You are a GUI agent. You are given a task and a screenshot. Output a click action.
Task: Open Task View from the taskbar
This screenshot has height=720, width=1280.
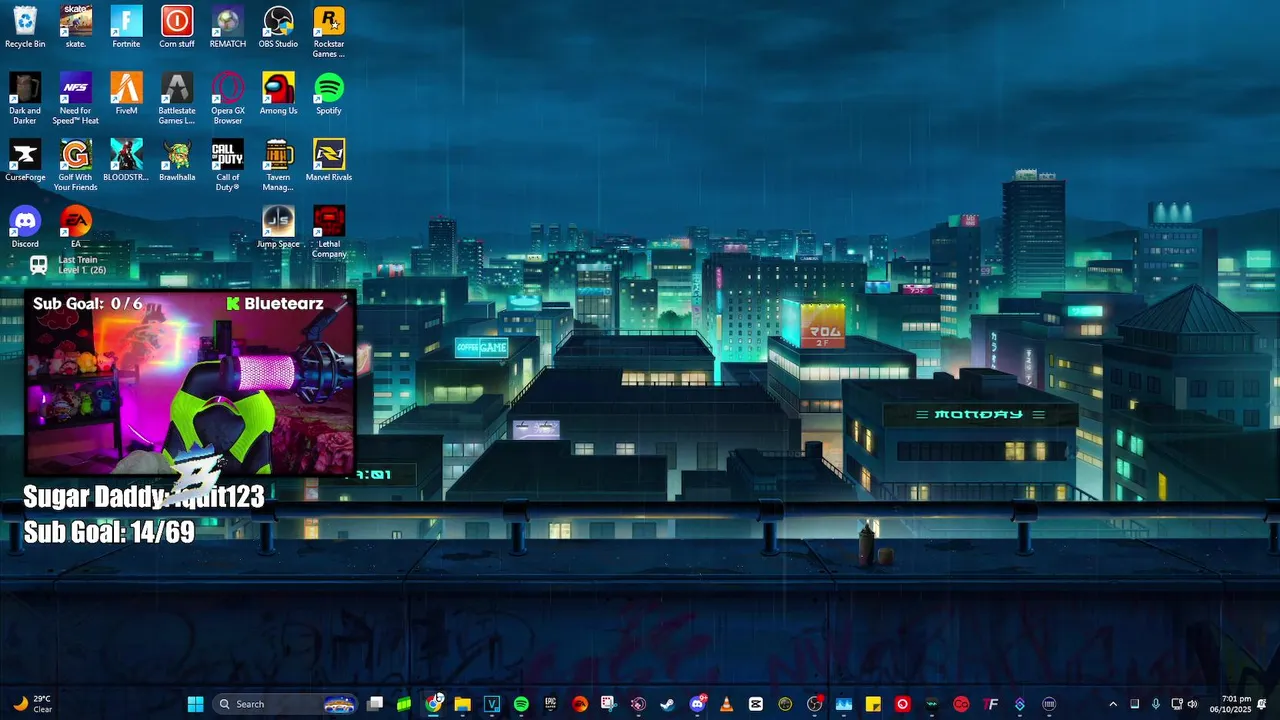pos(374,704)
